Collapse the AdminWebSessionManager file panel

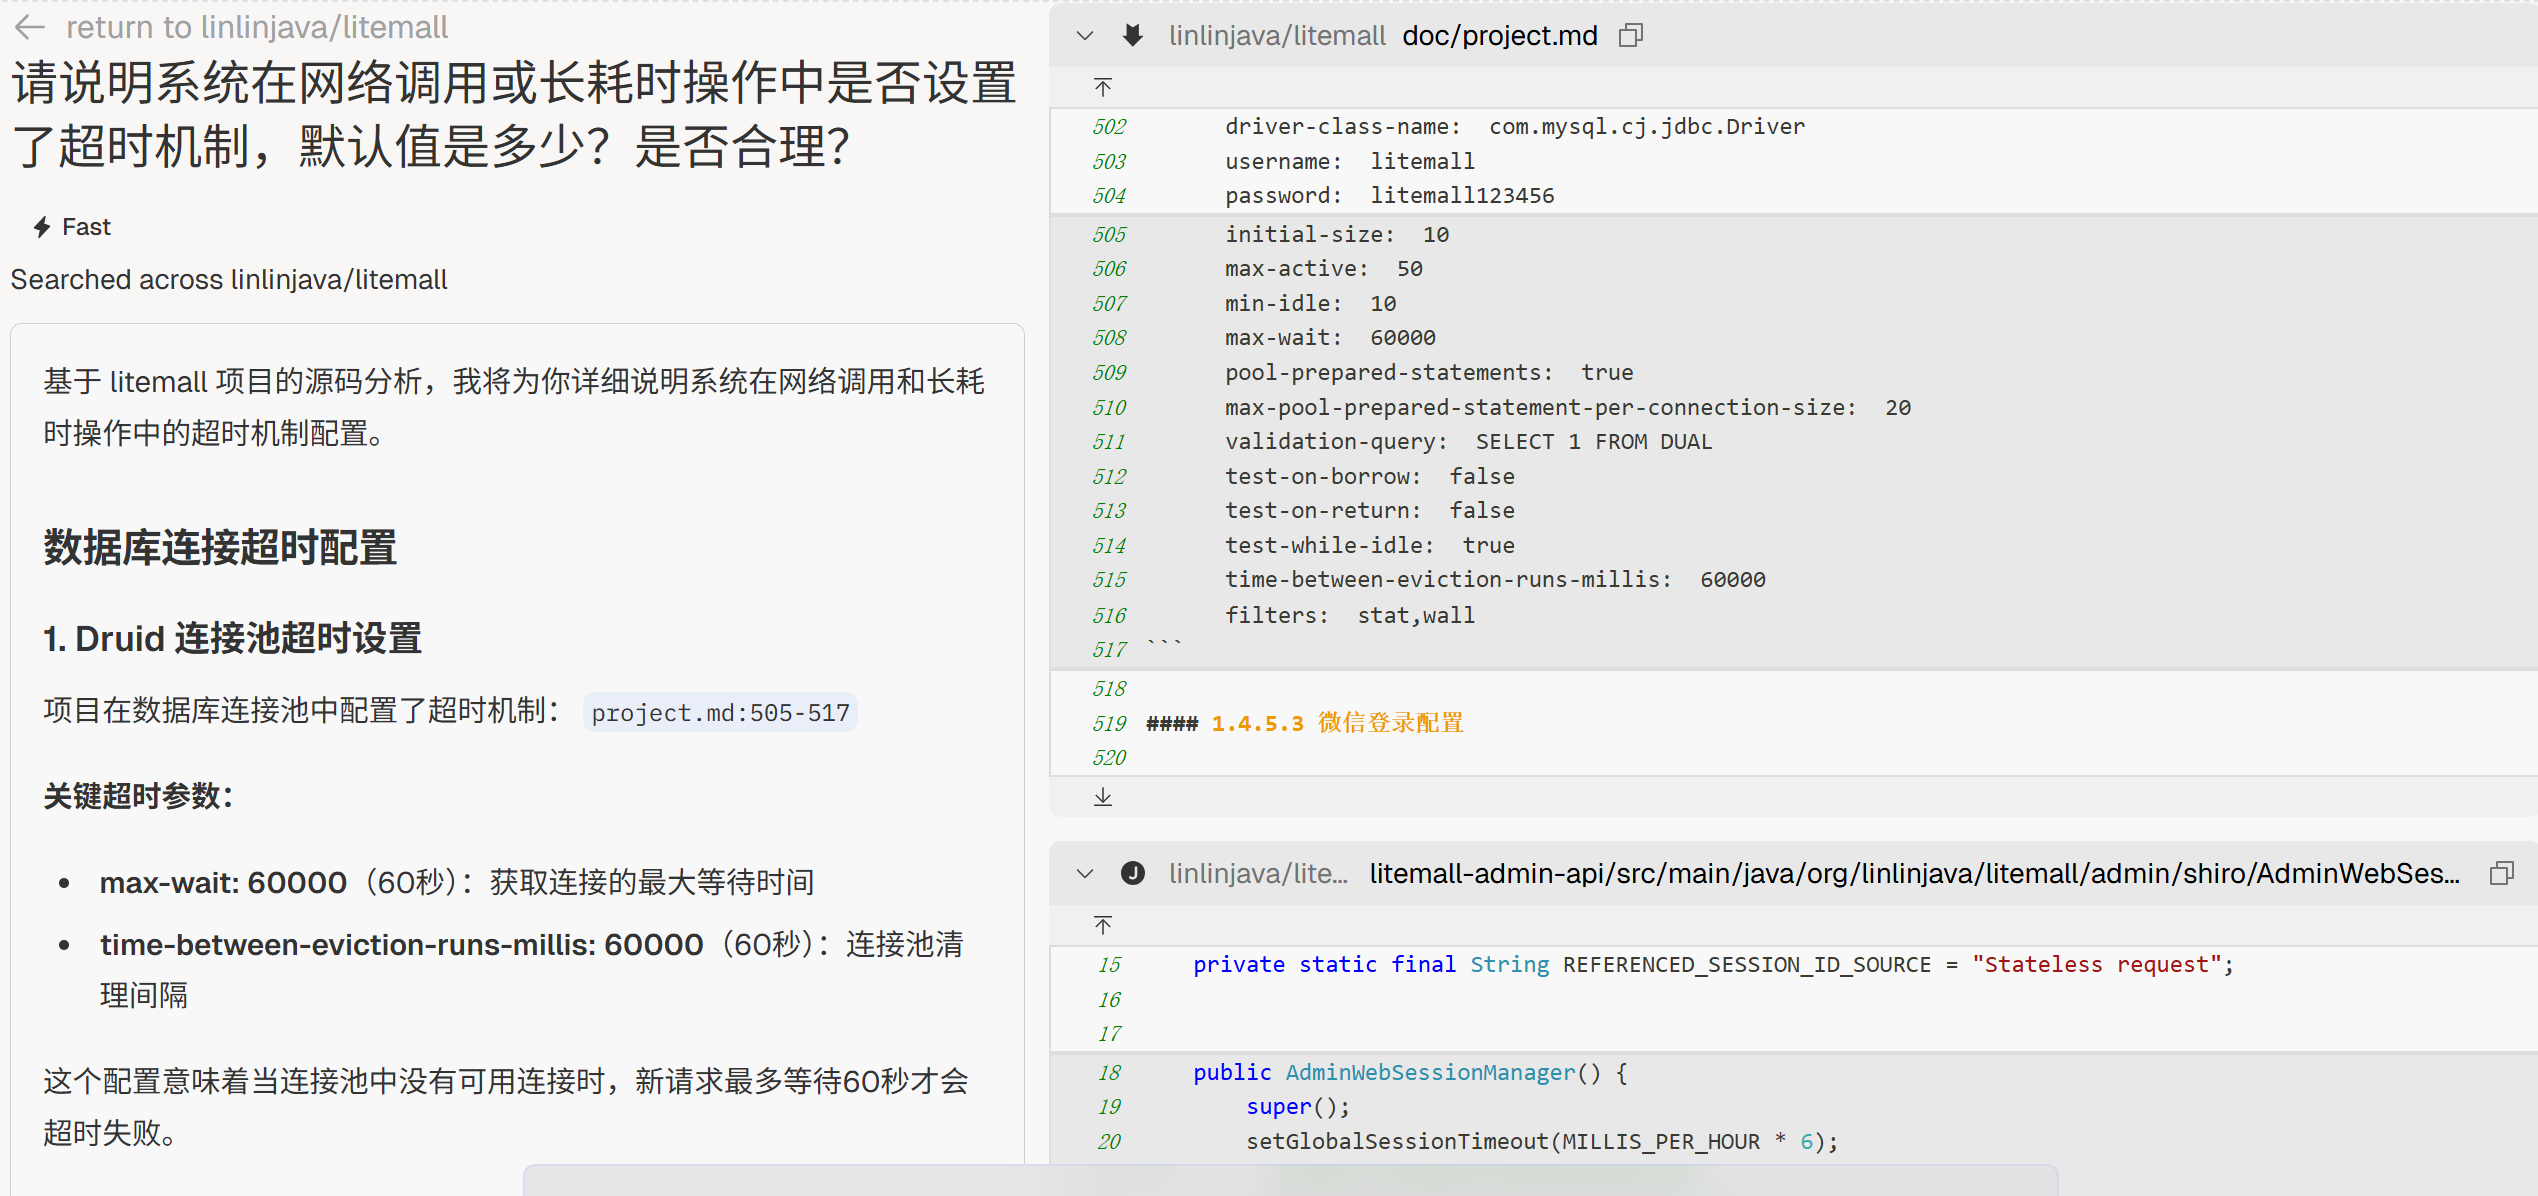click(1085, 874)
